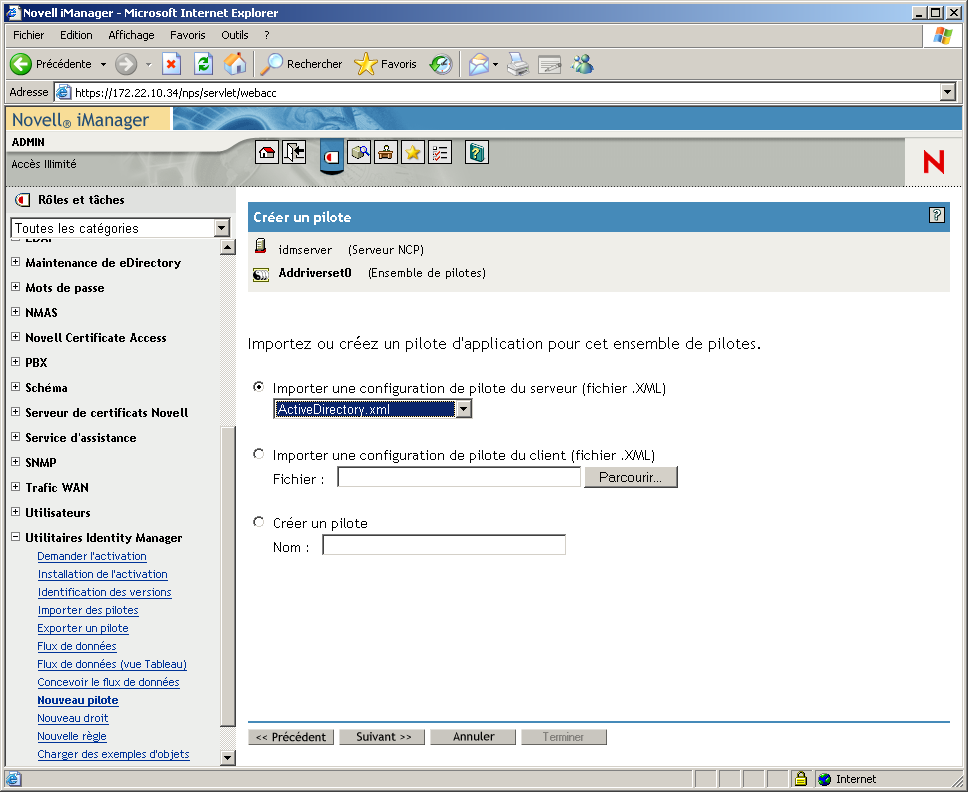968x792 pixels.
Task: Select the Roles and Tasks icon
Action: coord(331,152)
